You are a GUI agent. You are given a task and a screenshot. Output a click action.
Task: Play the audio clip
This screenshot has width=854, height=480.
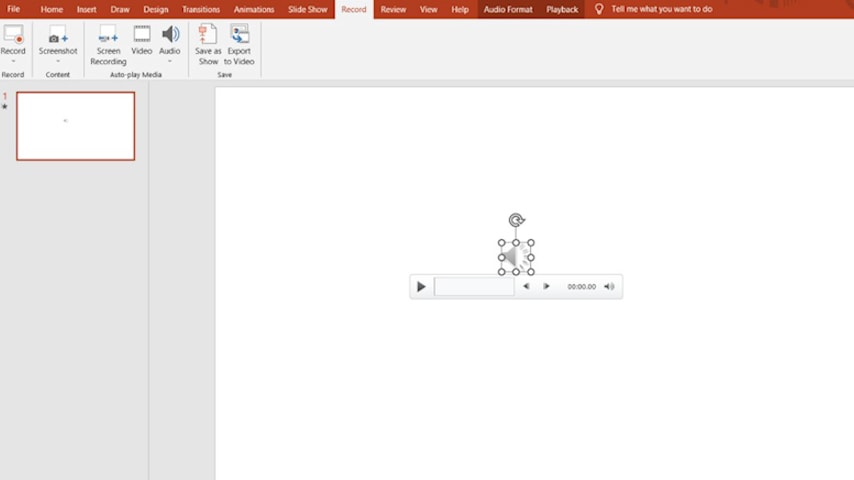coord(421,287)
